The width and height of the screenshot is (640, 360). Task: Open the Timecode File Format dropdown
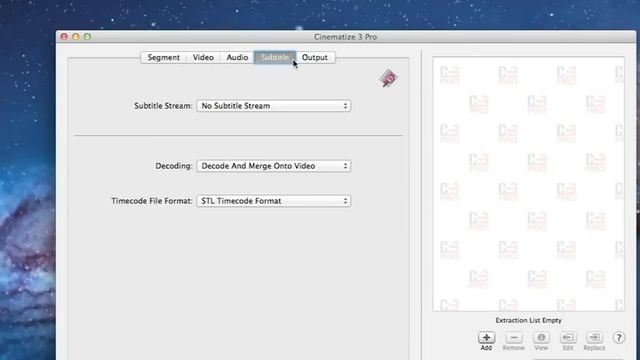pyautogui.click(x=273, y=201)
